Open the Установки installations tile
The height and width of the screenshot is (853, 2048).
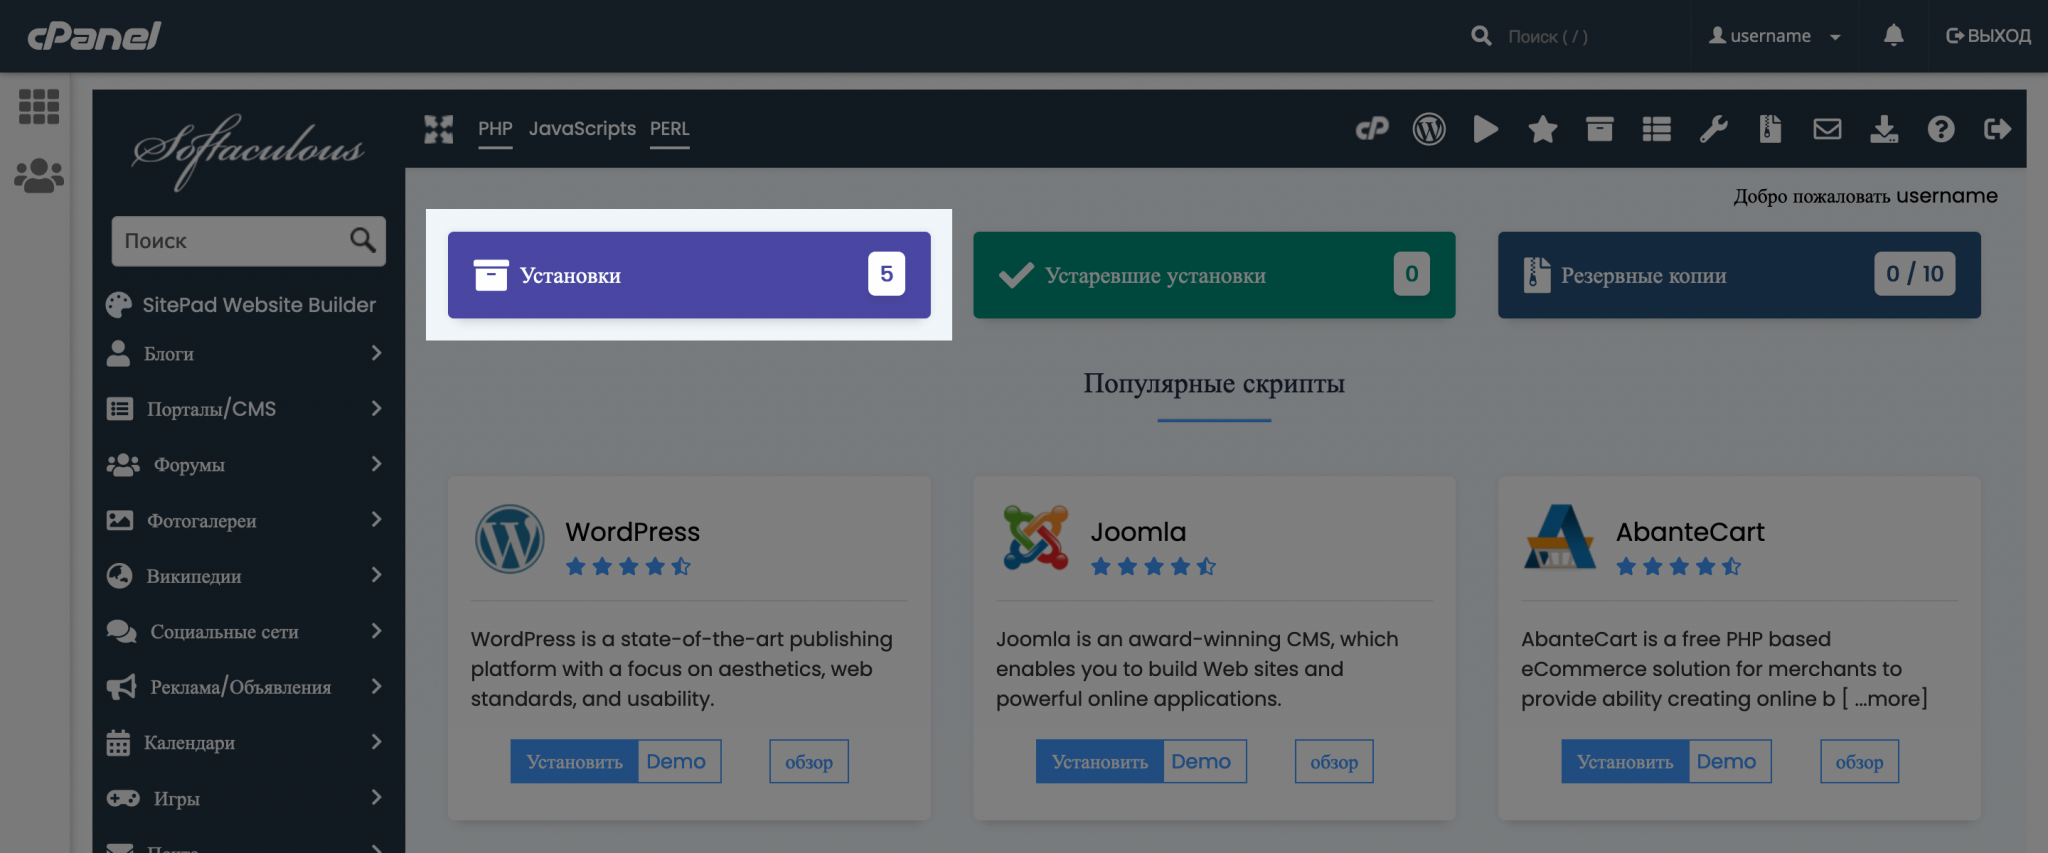(689, 275)
